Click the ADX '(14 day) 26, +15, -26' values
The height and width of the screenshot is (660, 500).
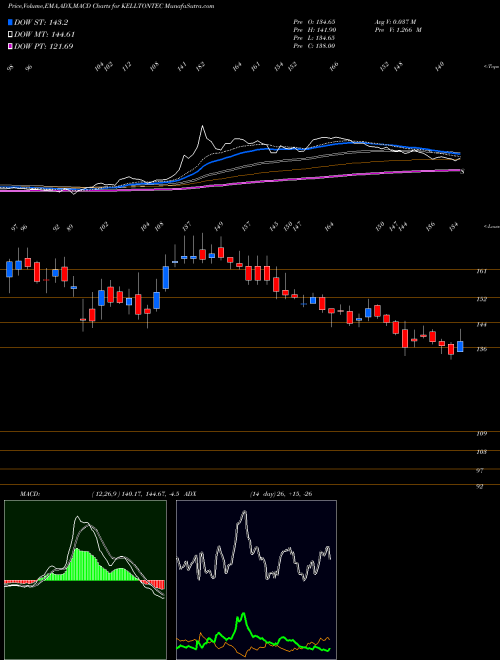click(281, 494)
